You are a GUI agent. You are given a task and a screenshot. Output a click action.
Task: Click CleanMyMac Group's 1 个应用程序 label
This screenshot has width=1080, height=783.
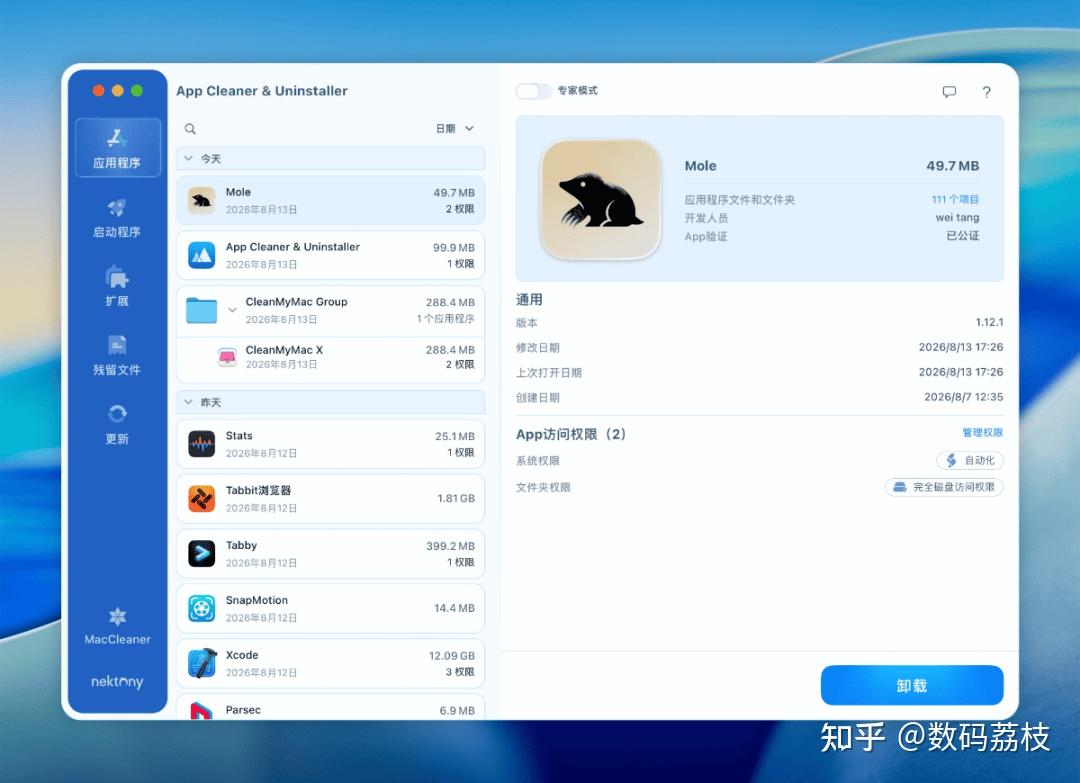point(445,319)
